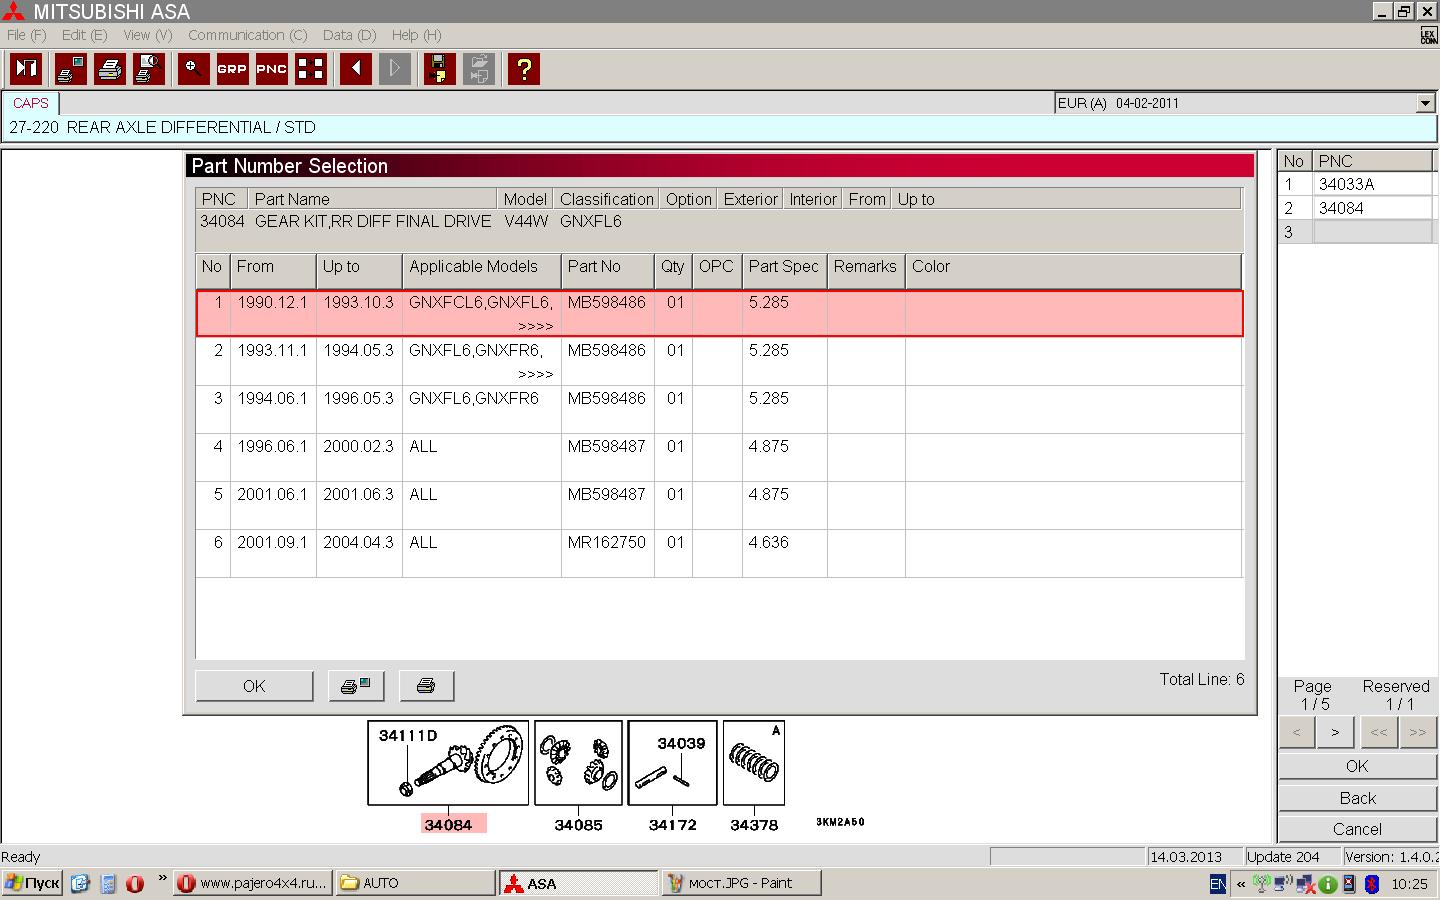Open the Communication (C) menu

[247, 35]
